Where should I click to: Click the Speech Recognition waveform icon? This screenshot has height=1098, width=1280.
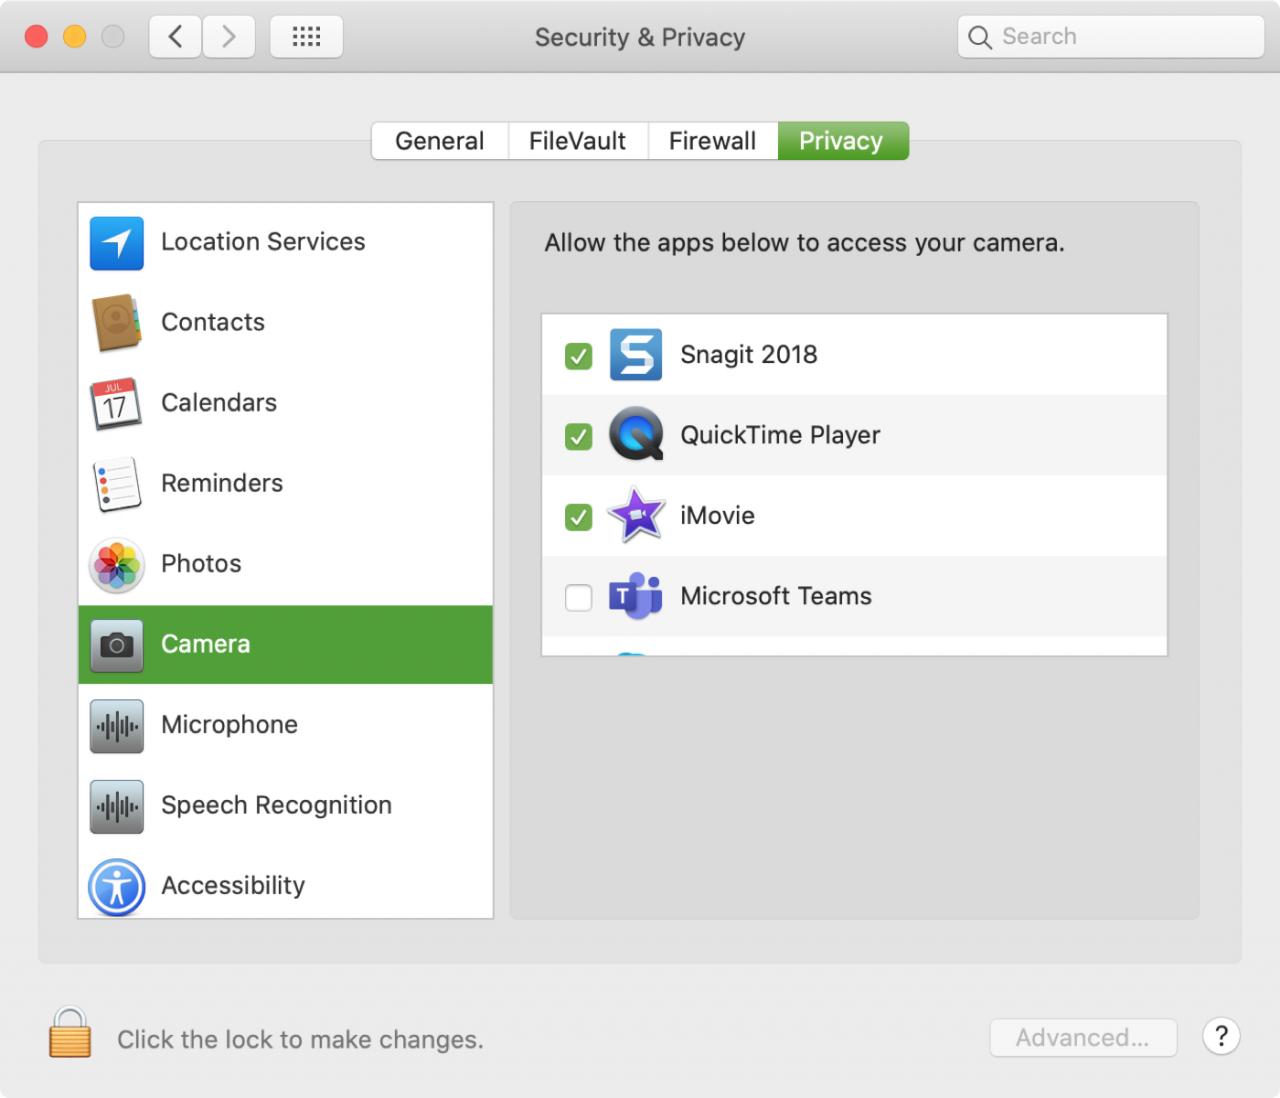[117, 806]
